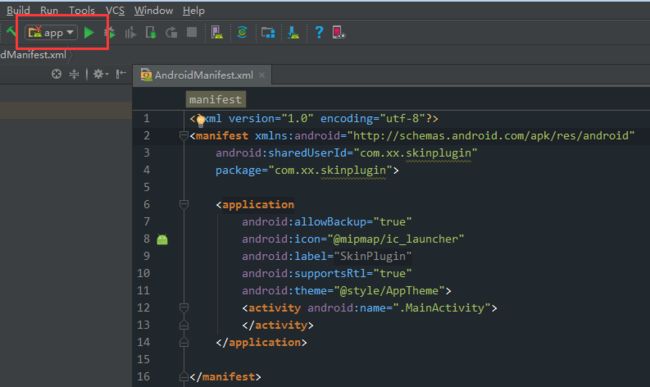Open the project panel gear settings menu
The image size is (650, 387).
[100, 74]
